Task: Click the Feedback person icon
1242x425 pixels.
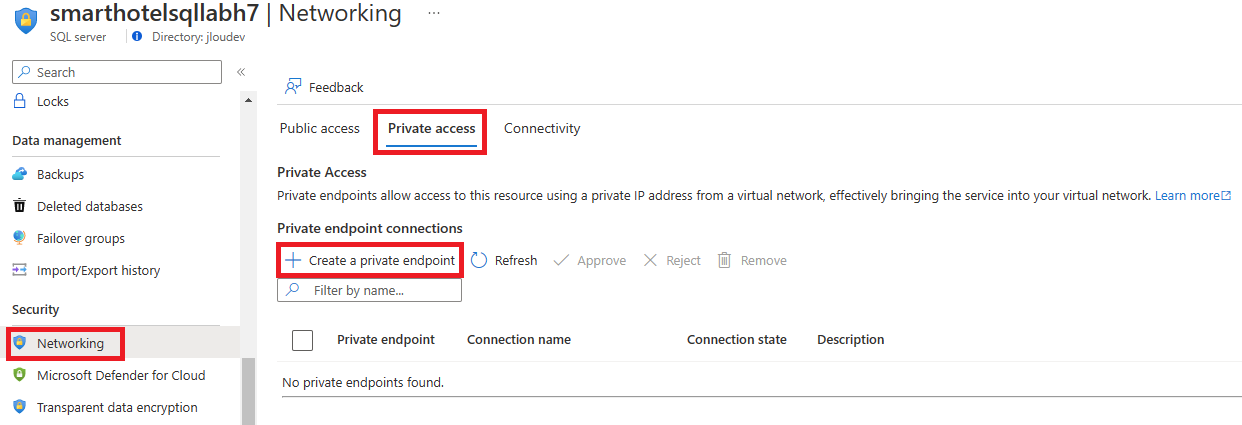Action: [293, 87]
